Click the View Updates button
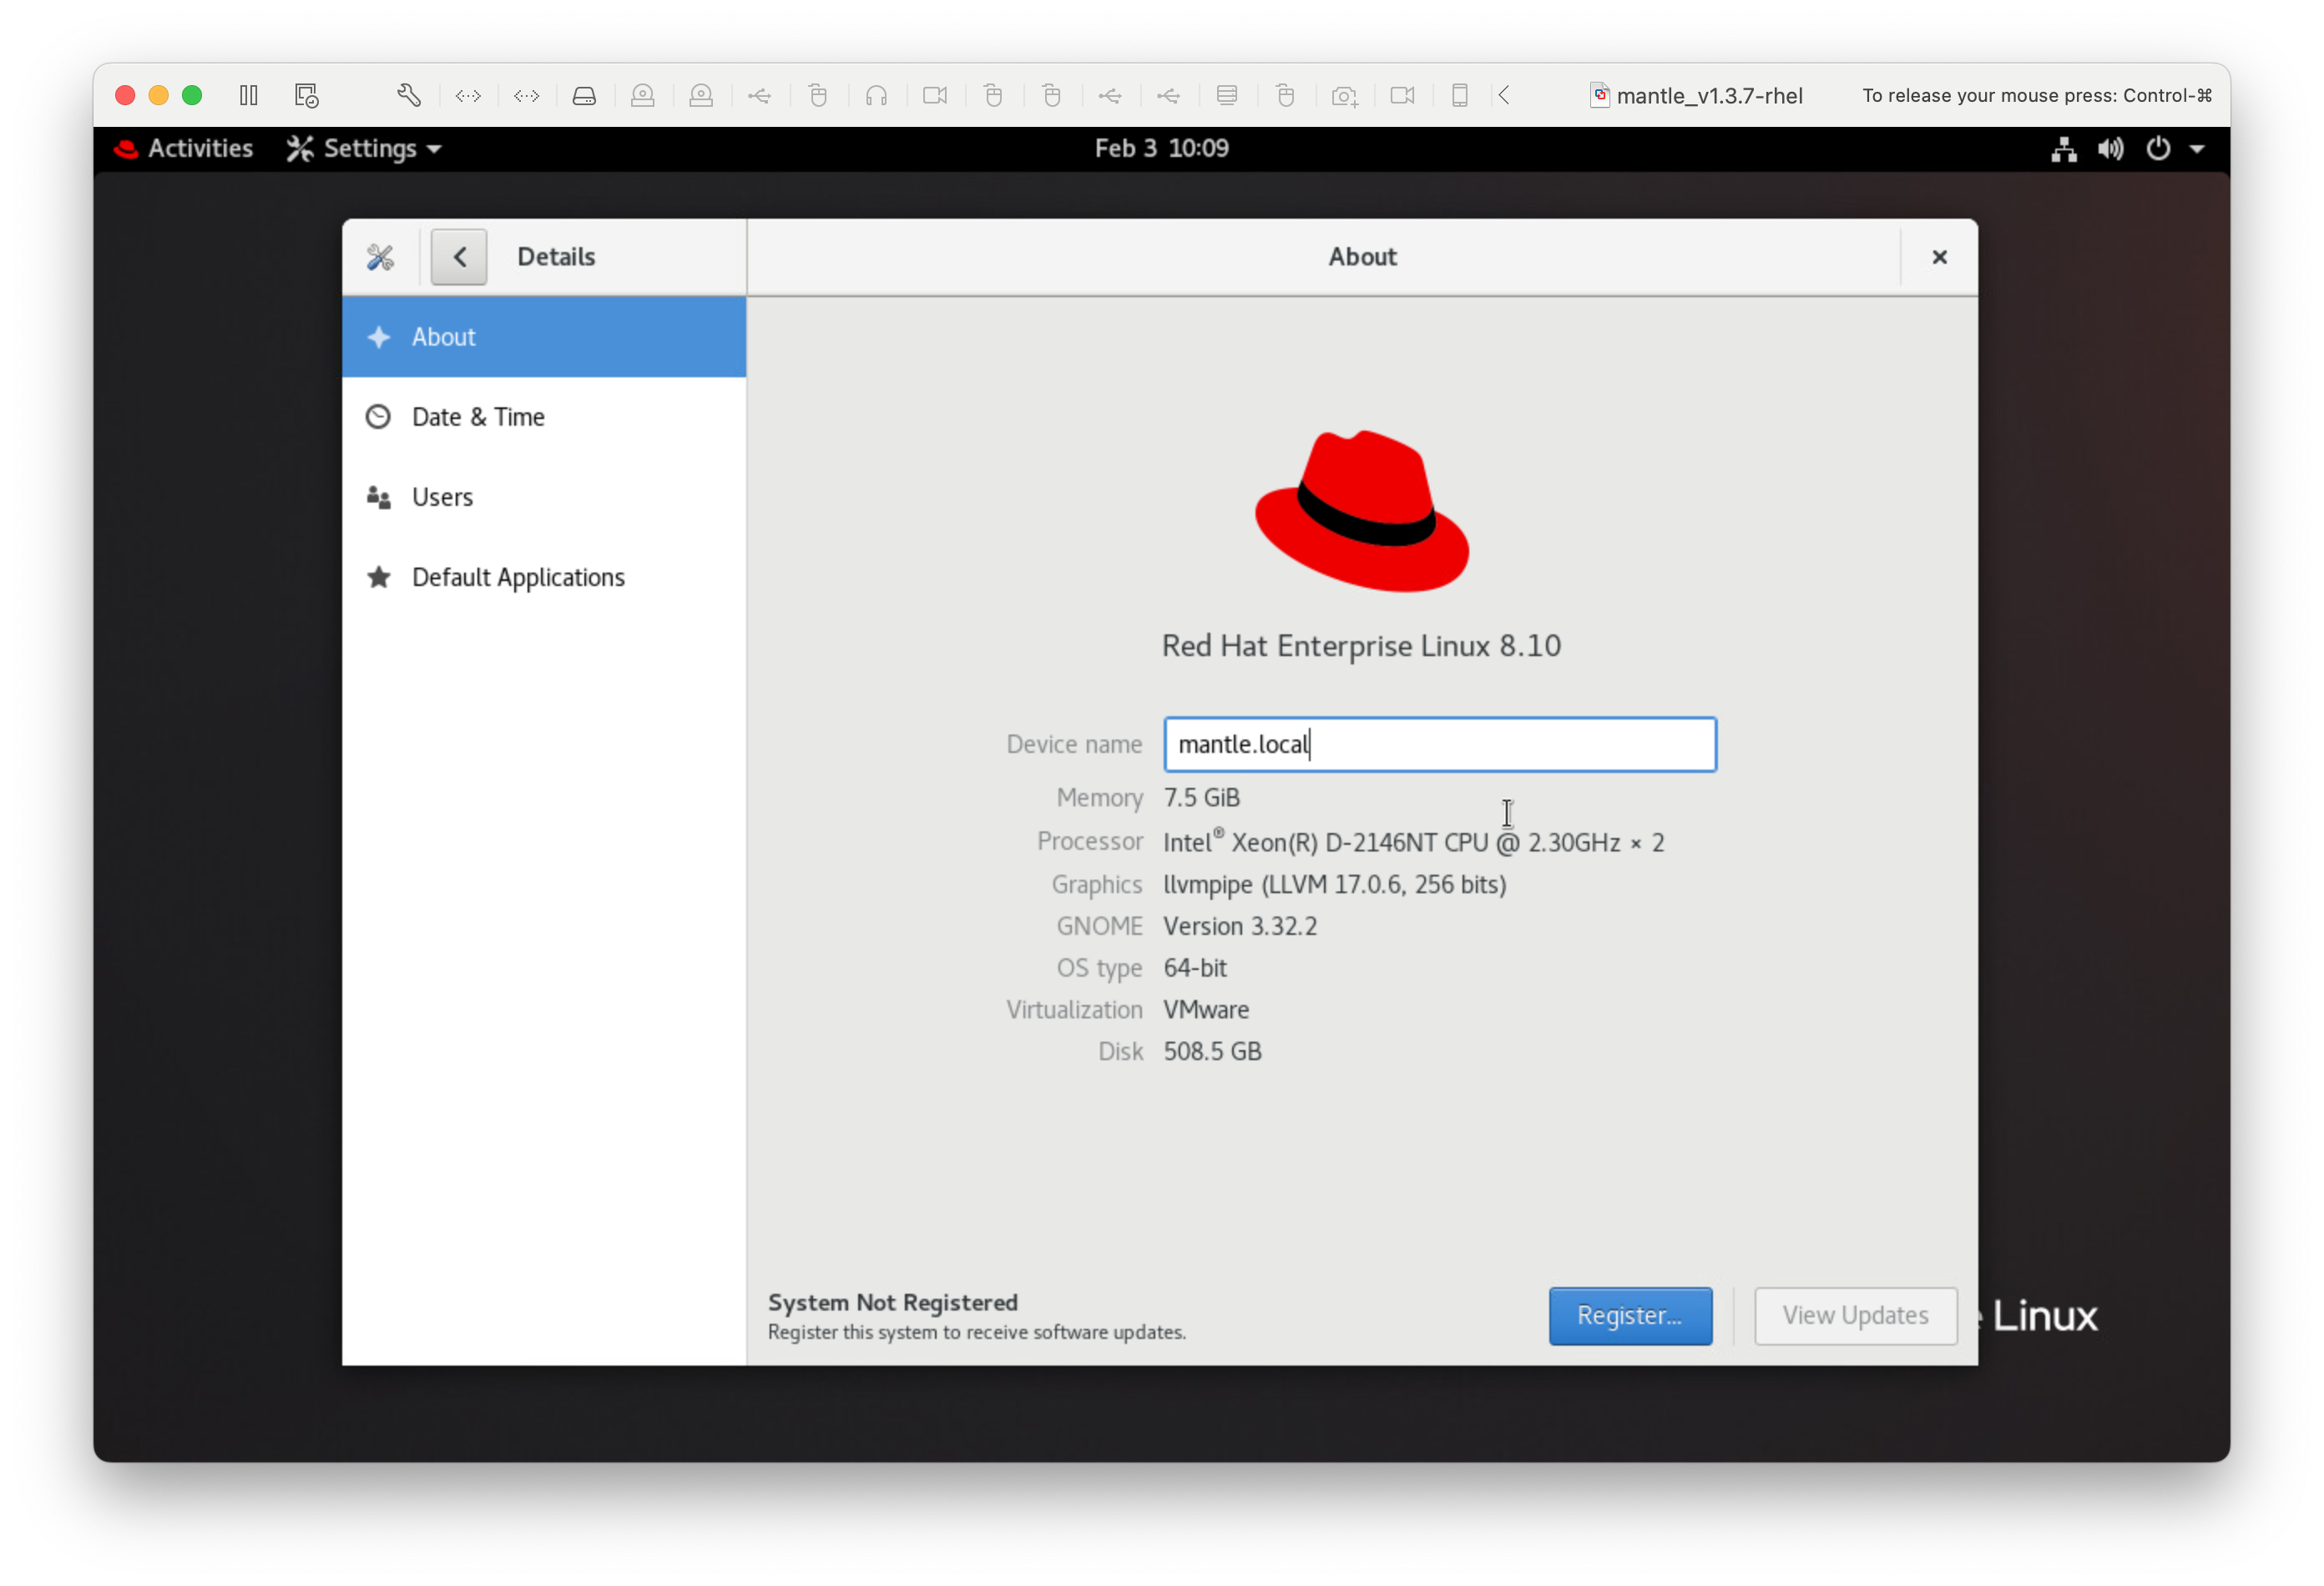Screen dimensions: 2324x1586 click(x=1855, y=1316)
